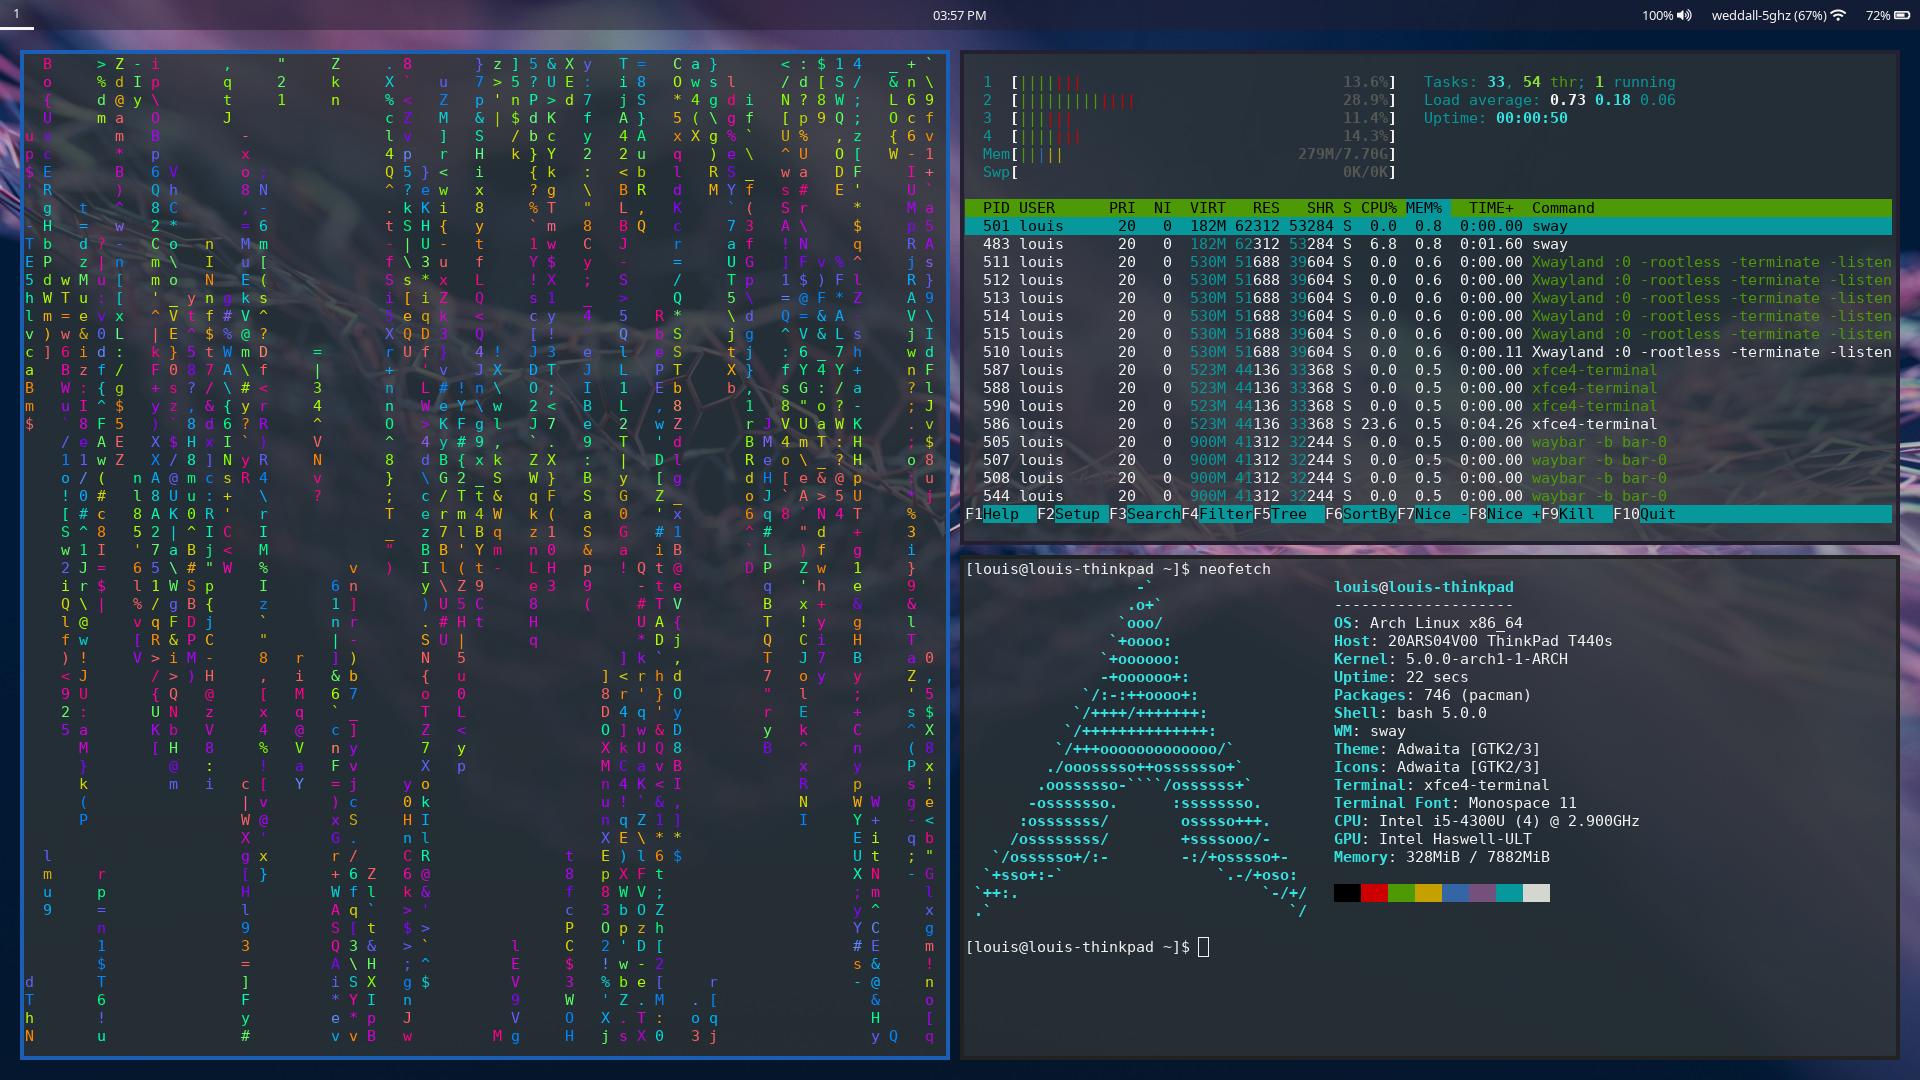Select workspace 1 in the top bar

(x=16, y=14)
